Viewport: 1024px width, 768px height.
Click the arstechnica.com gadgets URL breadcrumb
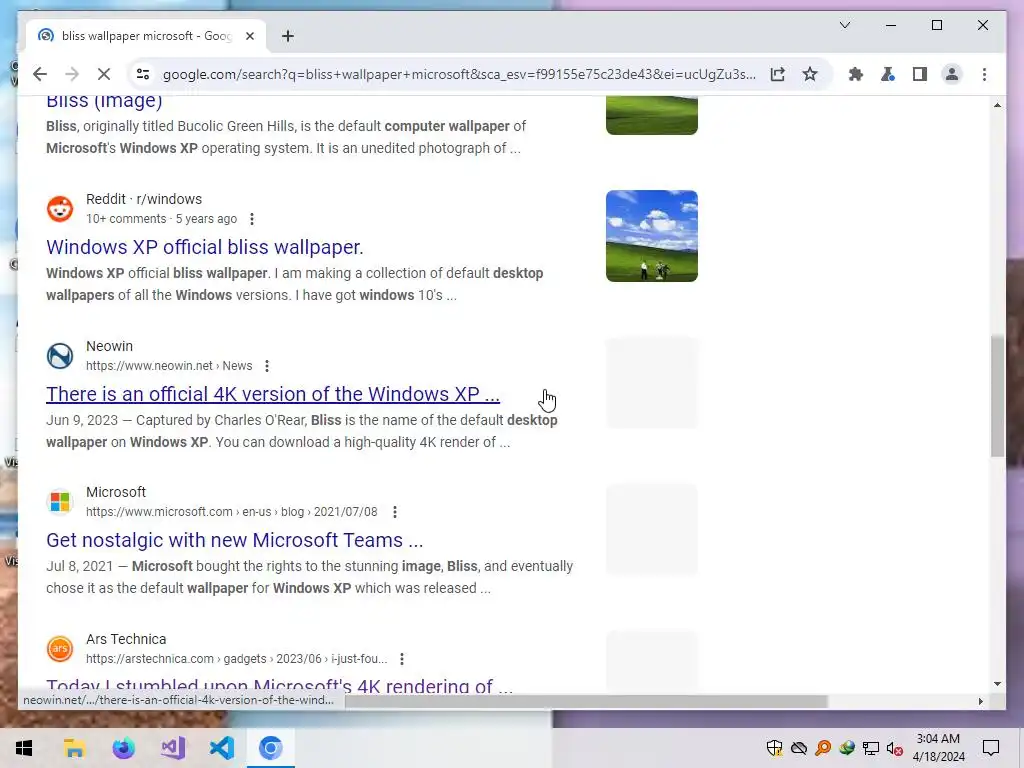click(x=236, y=659)
